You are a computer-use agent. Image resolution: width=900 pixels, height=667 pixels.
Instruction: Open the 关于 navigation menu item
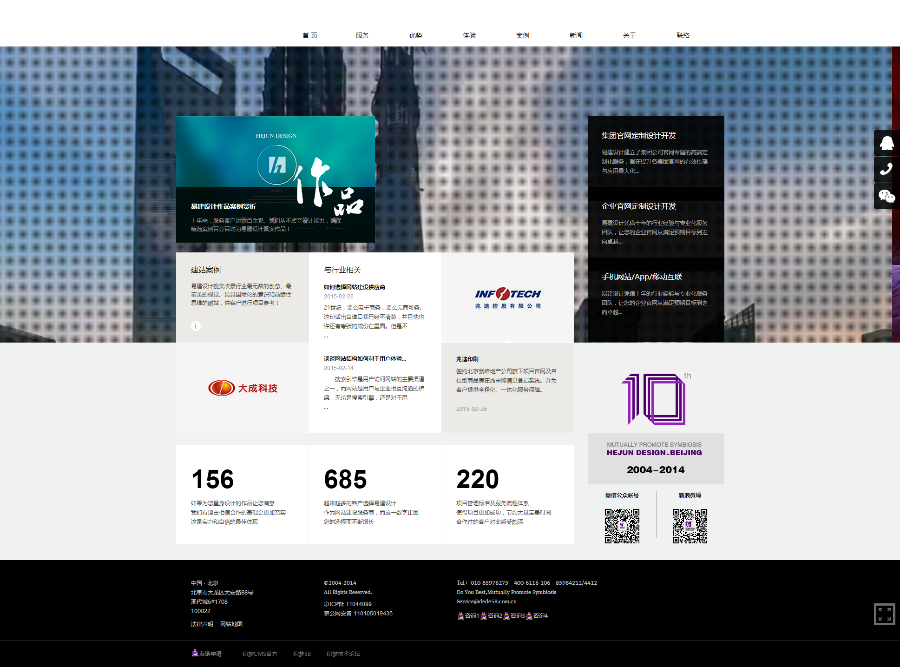630,35
